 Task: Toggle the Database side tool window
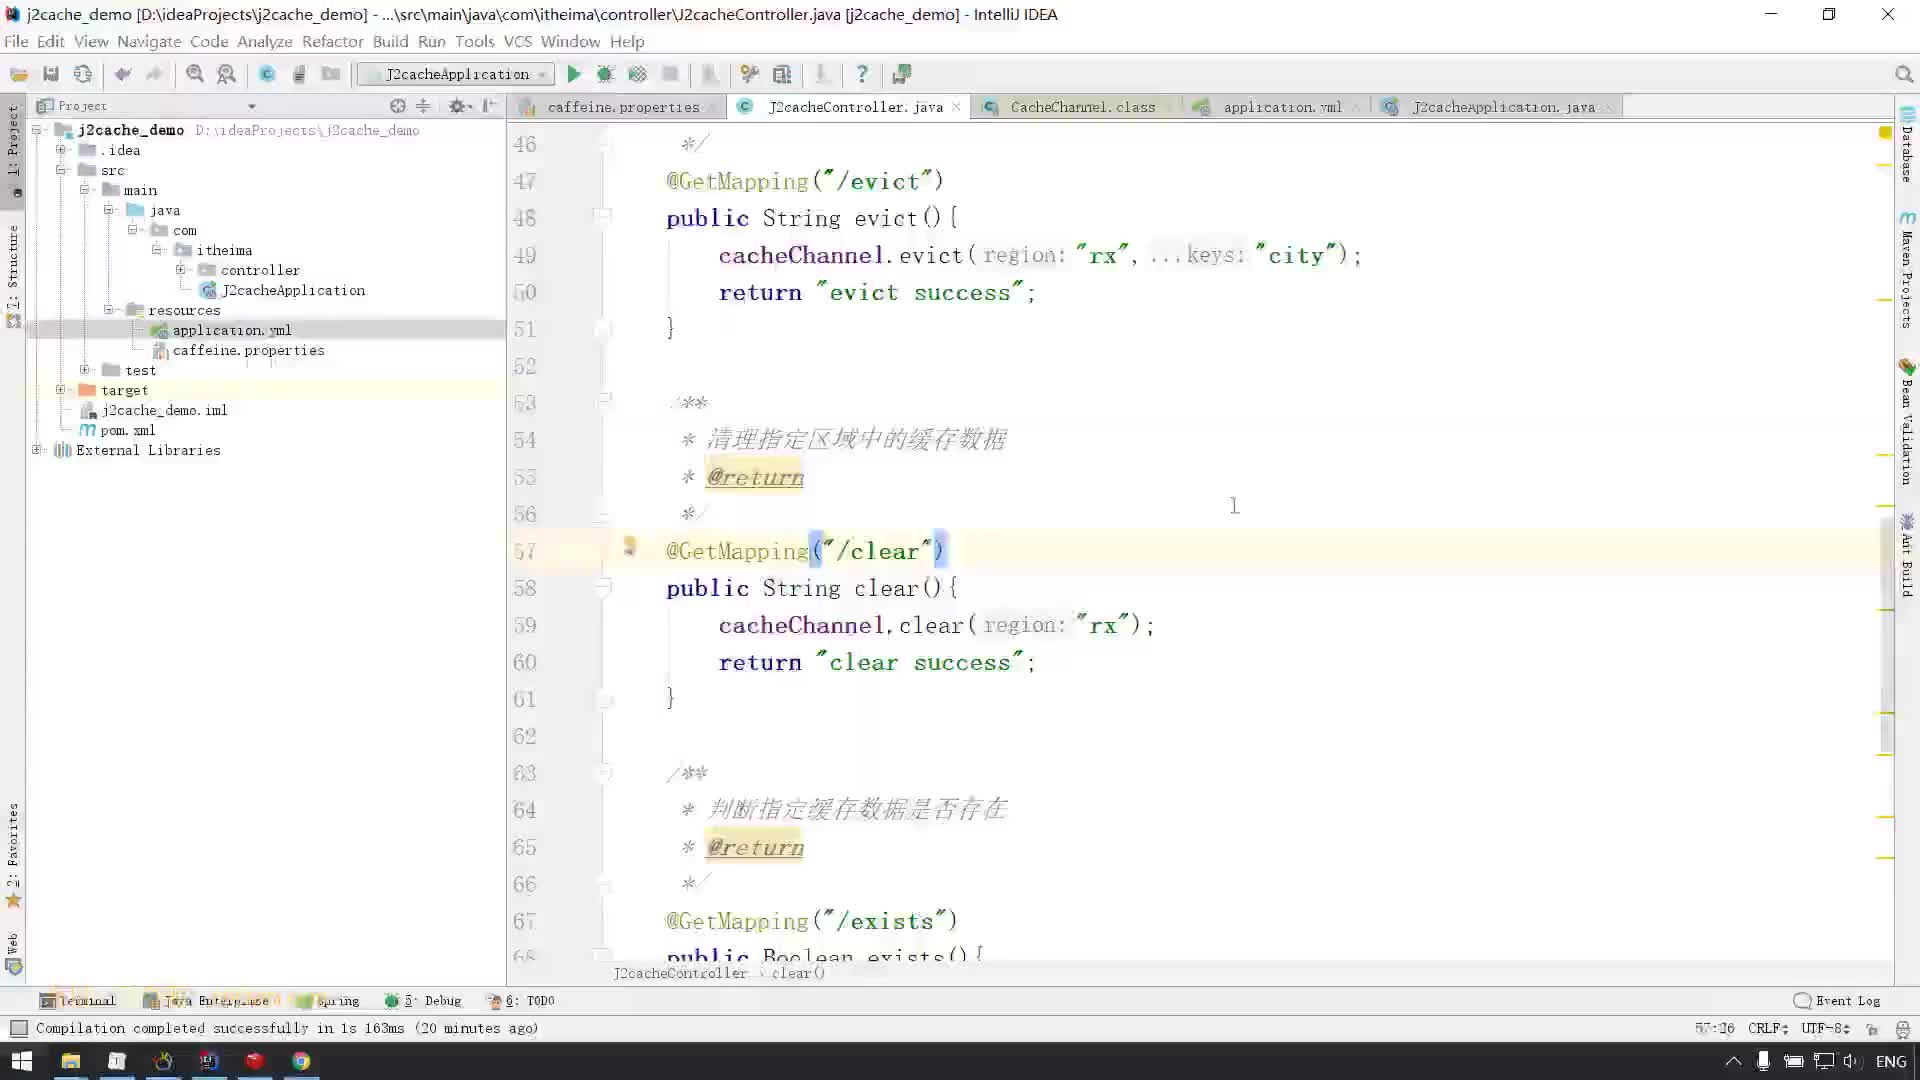(1907, 145)
